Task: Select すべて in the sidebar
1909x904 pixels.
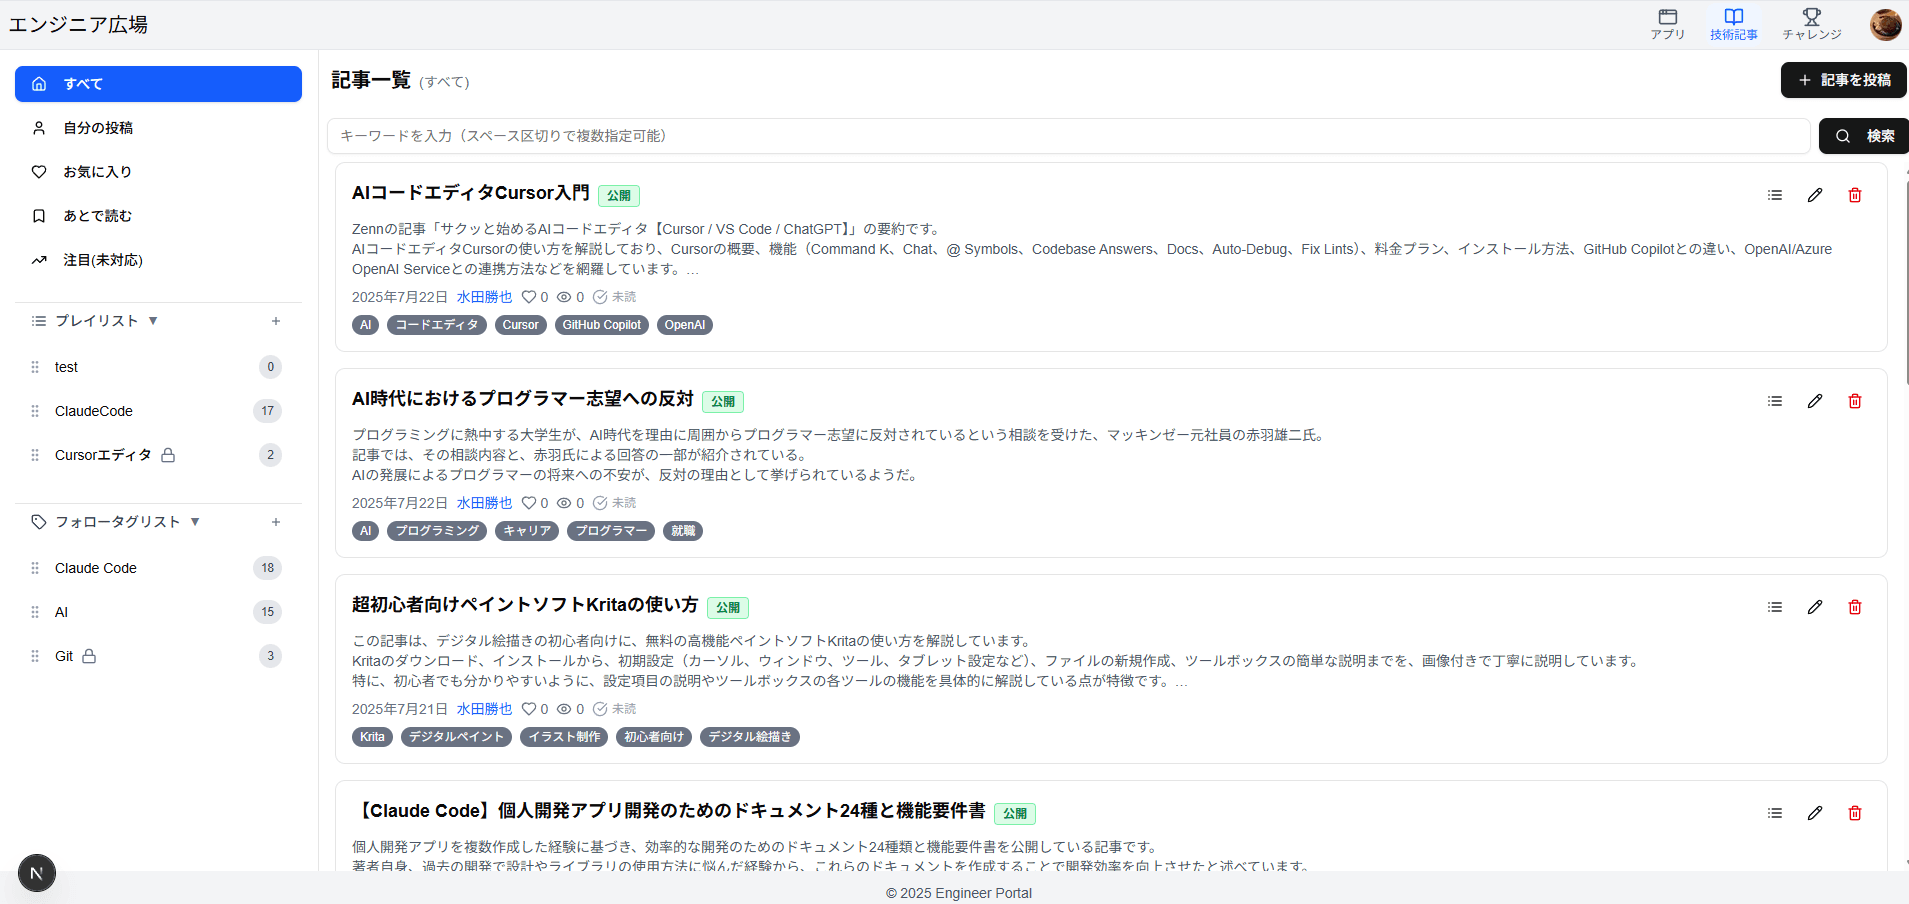Action: 158,84
